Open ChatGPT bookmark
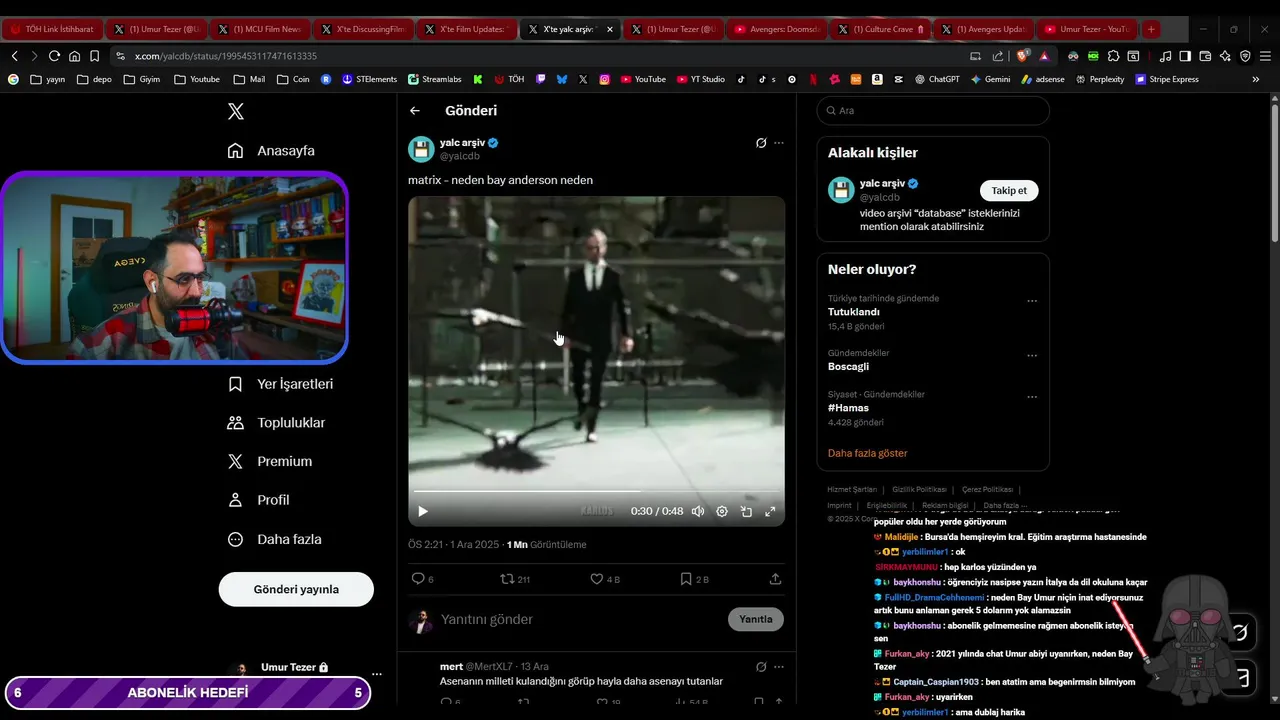 pyautogui.click(x=937, y=79)
